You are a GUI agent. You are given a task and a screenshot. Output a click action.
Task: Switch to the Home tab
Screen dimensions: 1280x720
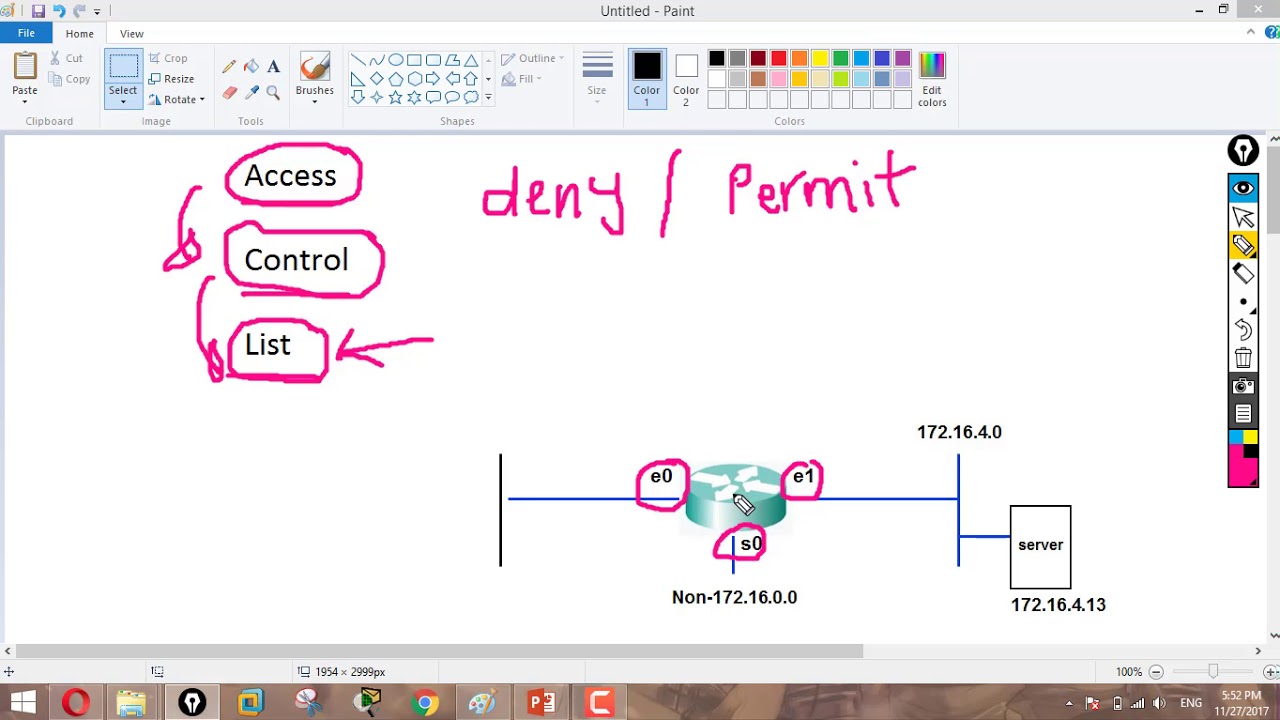pos(80,33)
